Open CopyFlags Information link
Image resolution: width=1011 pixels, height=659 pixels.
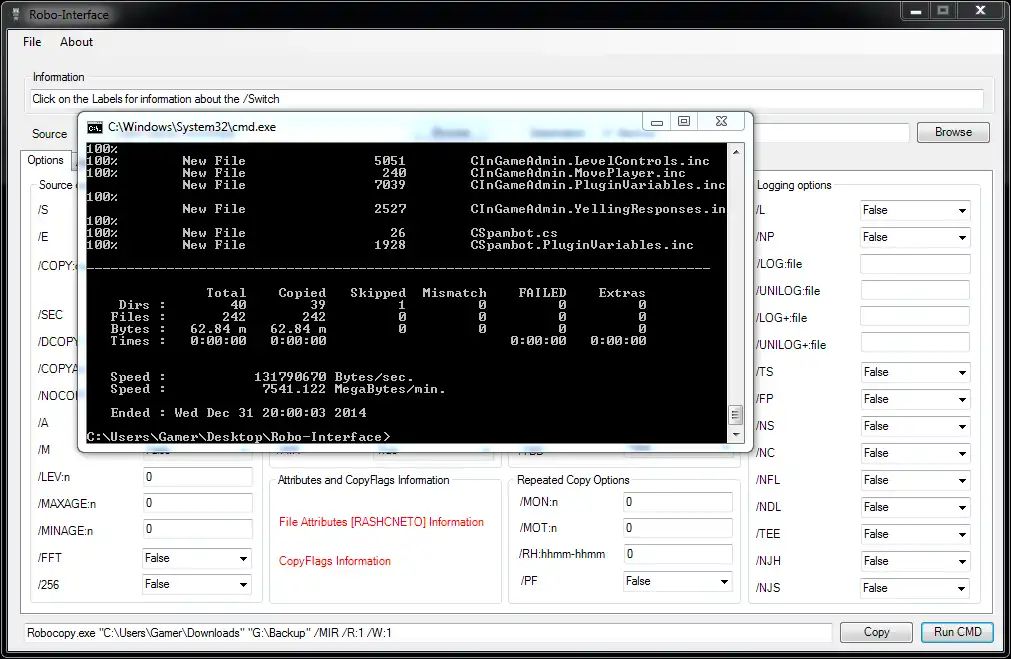click(335, 561)
